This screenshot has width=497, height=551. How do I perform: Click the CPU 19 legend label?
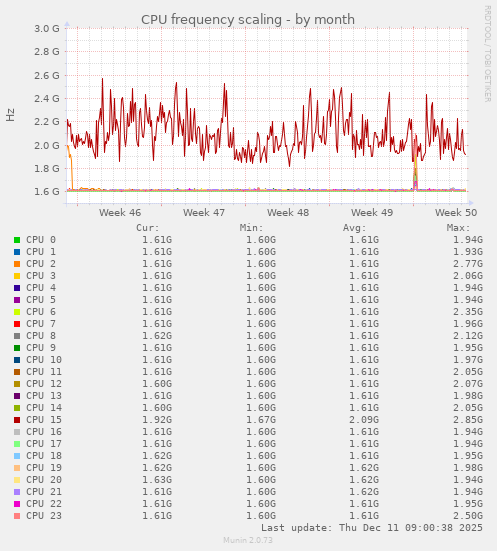[44, 468]
